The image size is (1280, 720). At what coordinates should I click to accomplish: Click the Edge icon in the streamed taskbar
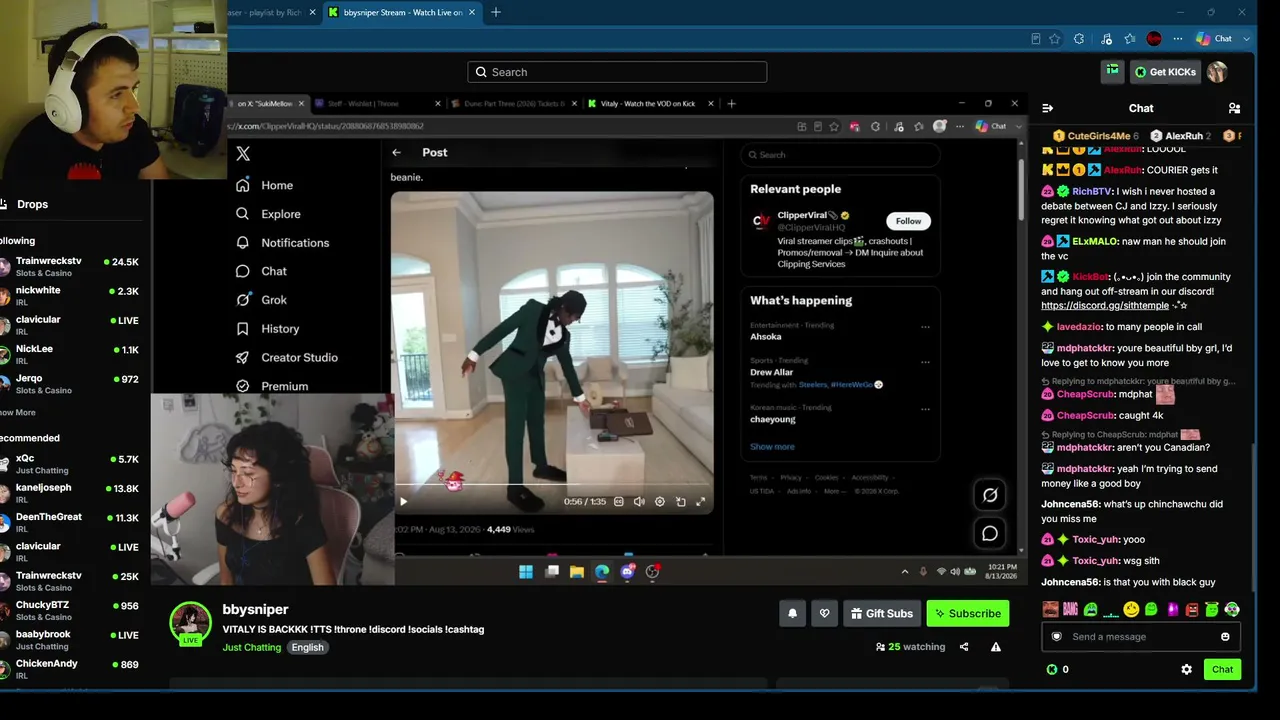(602, 572)
